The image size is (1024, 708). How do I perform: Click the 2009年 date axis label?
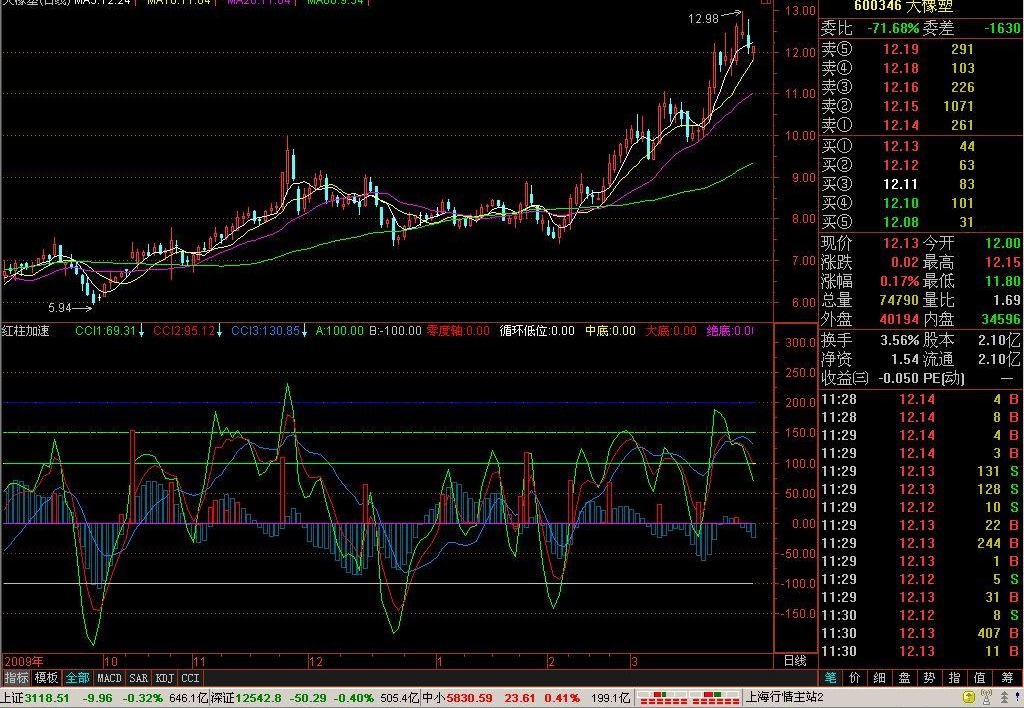24,661
